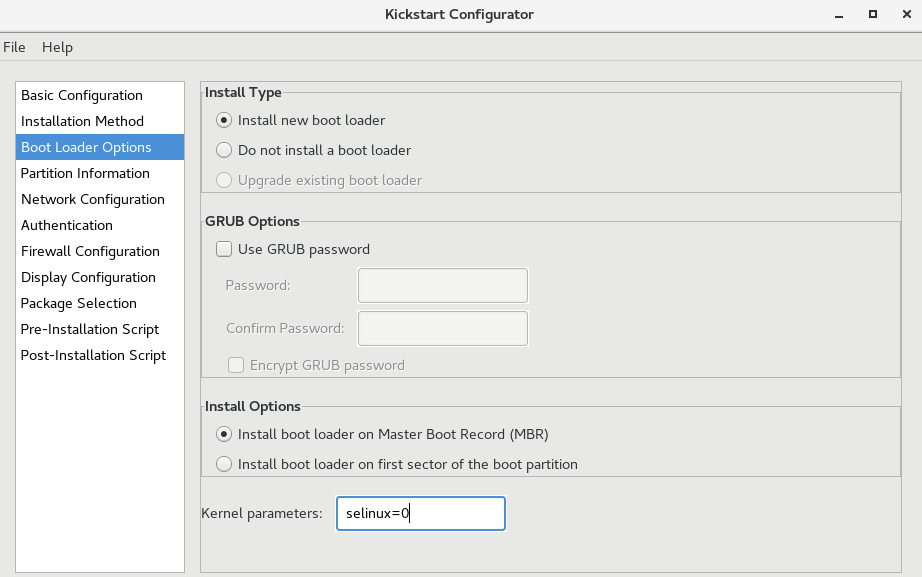Viewport: 922px width, 577px height.
Task: Select Install new boot loader option
Action: click(x=223, y=120)
